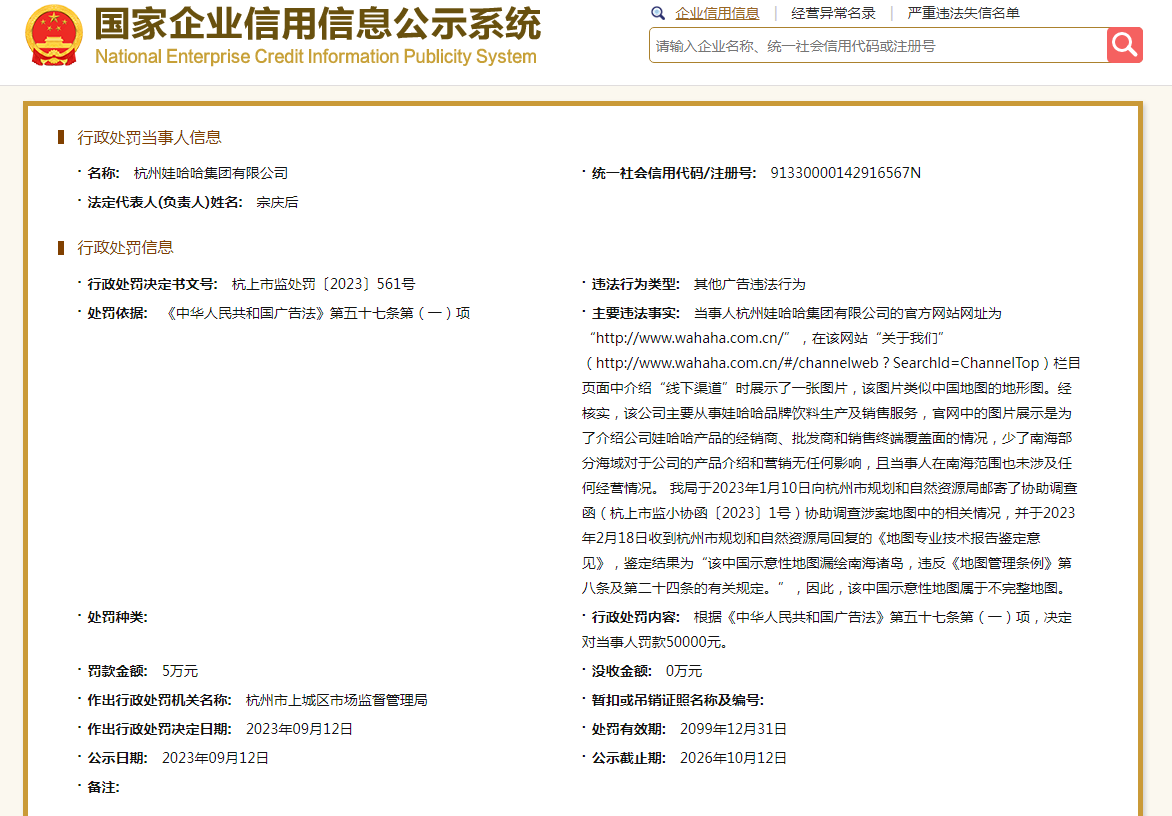
Task: Click the red search magnifier button
Action: (x=1124, y=45)
